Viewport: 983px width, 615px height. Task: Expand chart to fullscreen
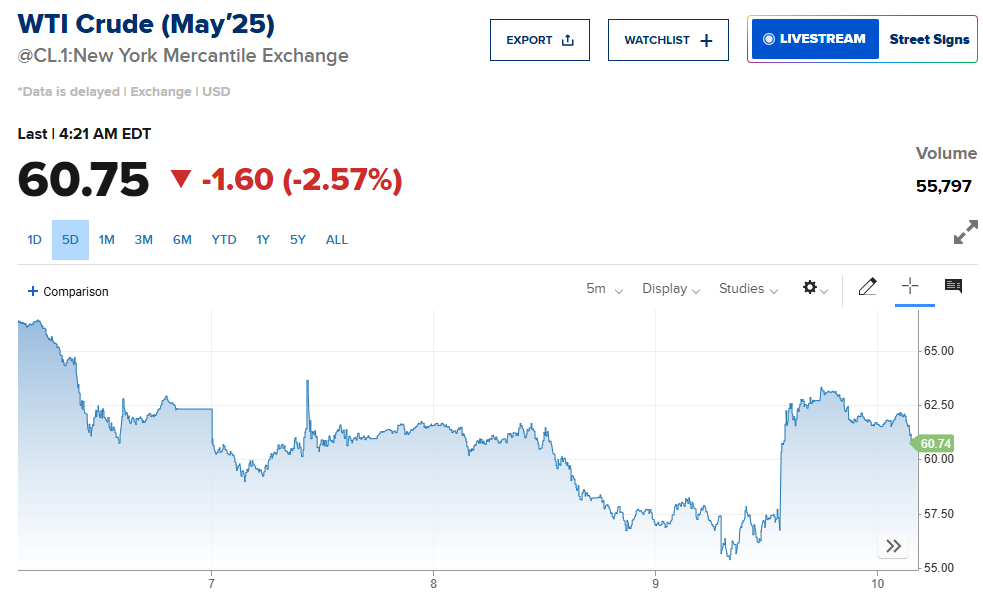(x=965, y=234)
